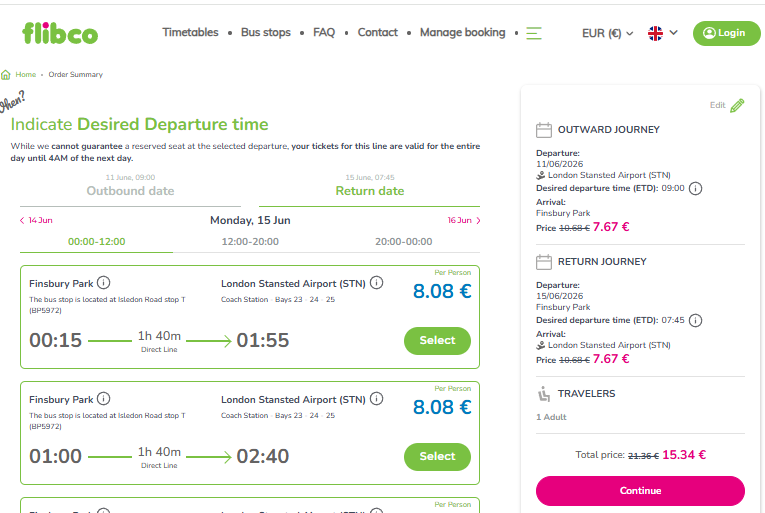Go to next day 16 Jun
This screenshot has height=513, width=765.
tap(464, 221)
